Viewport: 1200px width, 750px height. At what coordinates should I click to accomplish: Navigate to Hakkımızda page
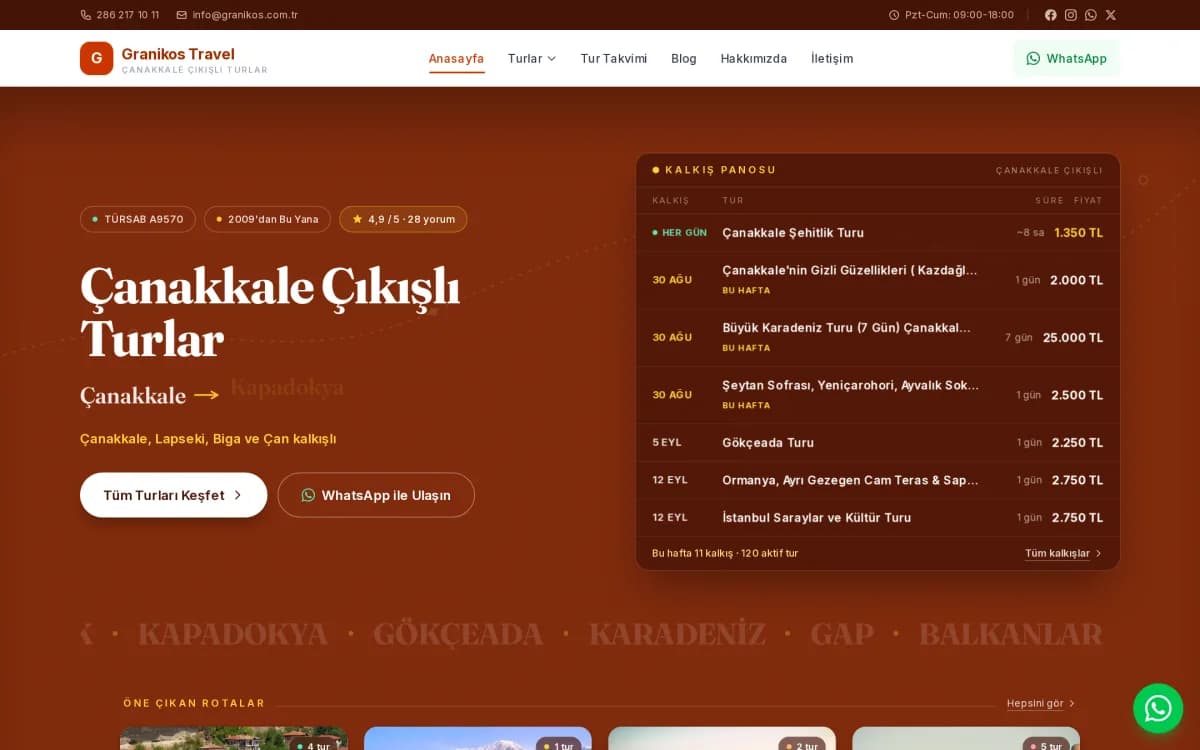tap(754, 58)
